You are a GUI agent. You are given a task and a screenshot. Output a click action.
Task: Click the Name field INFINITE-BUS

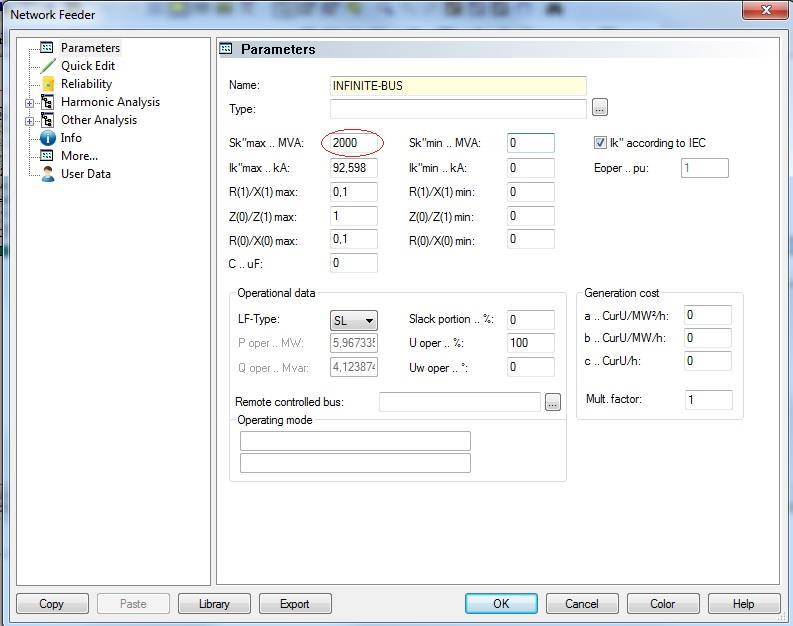click(x=458, y=86)
